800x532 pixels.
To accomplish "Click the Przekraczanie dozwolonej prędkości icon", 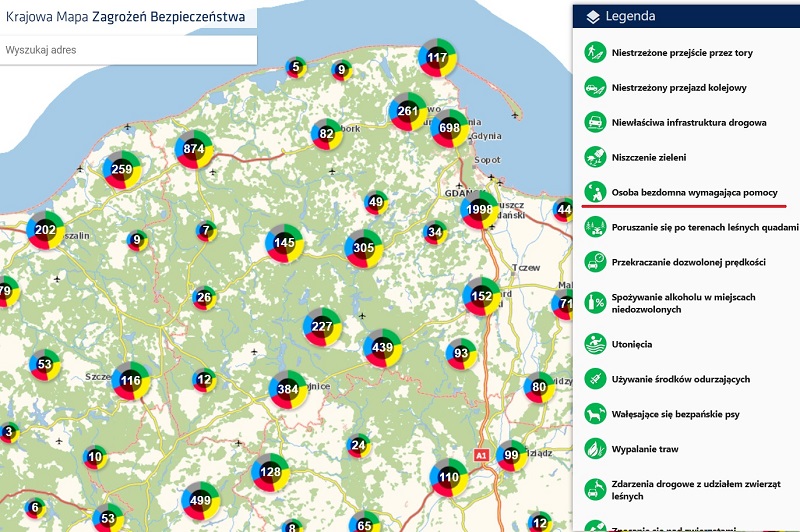I will coord(595,262).
